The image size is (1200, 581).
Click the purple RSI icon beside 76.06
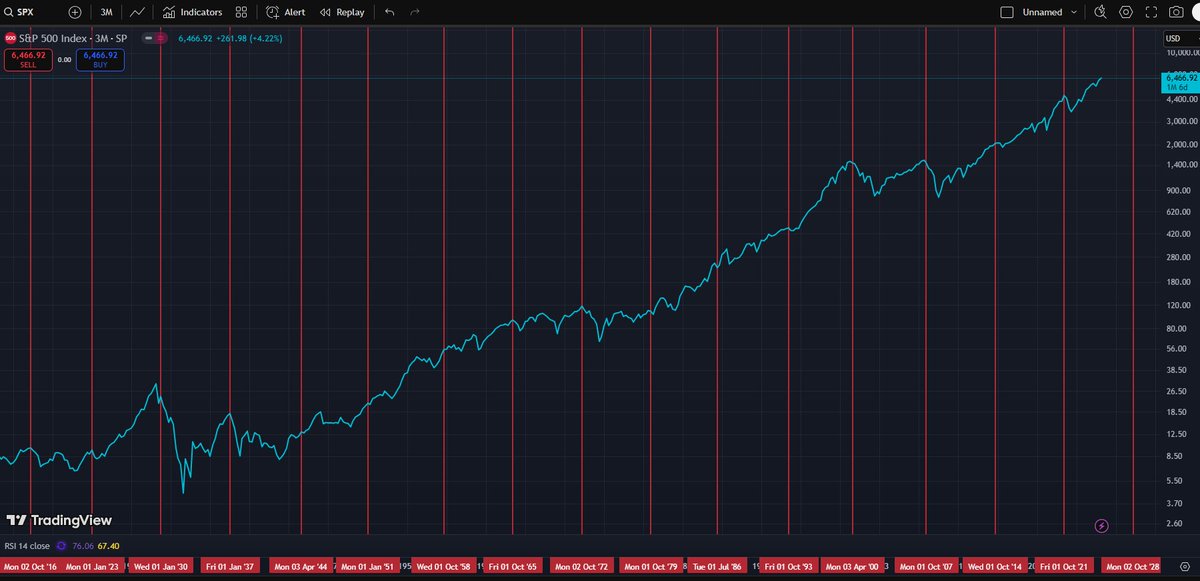click(63, 546)
